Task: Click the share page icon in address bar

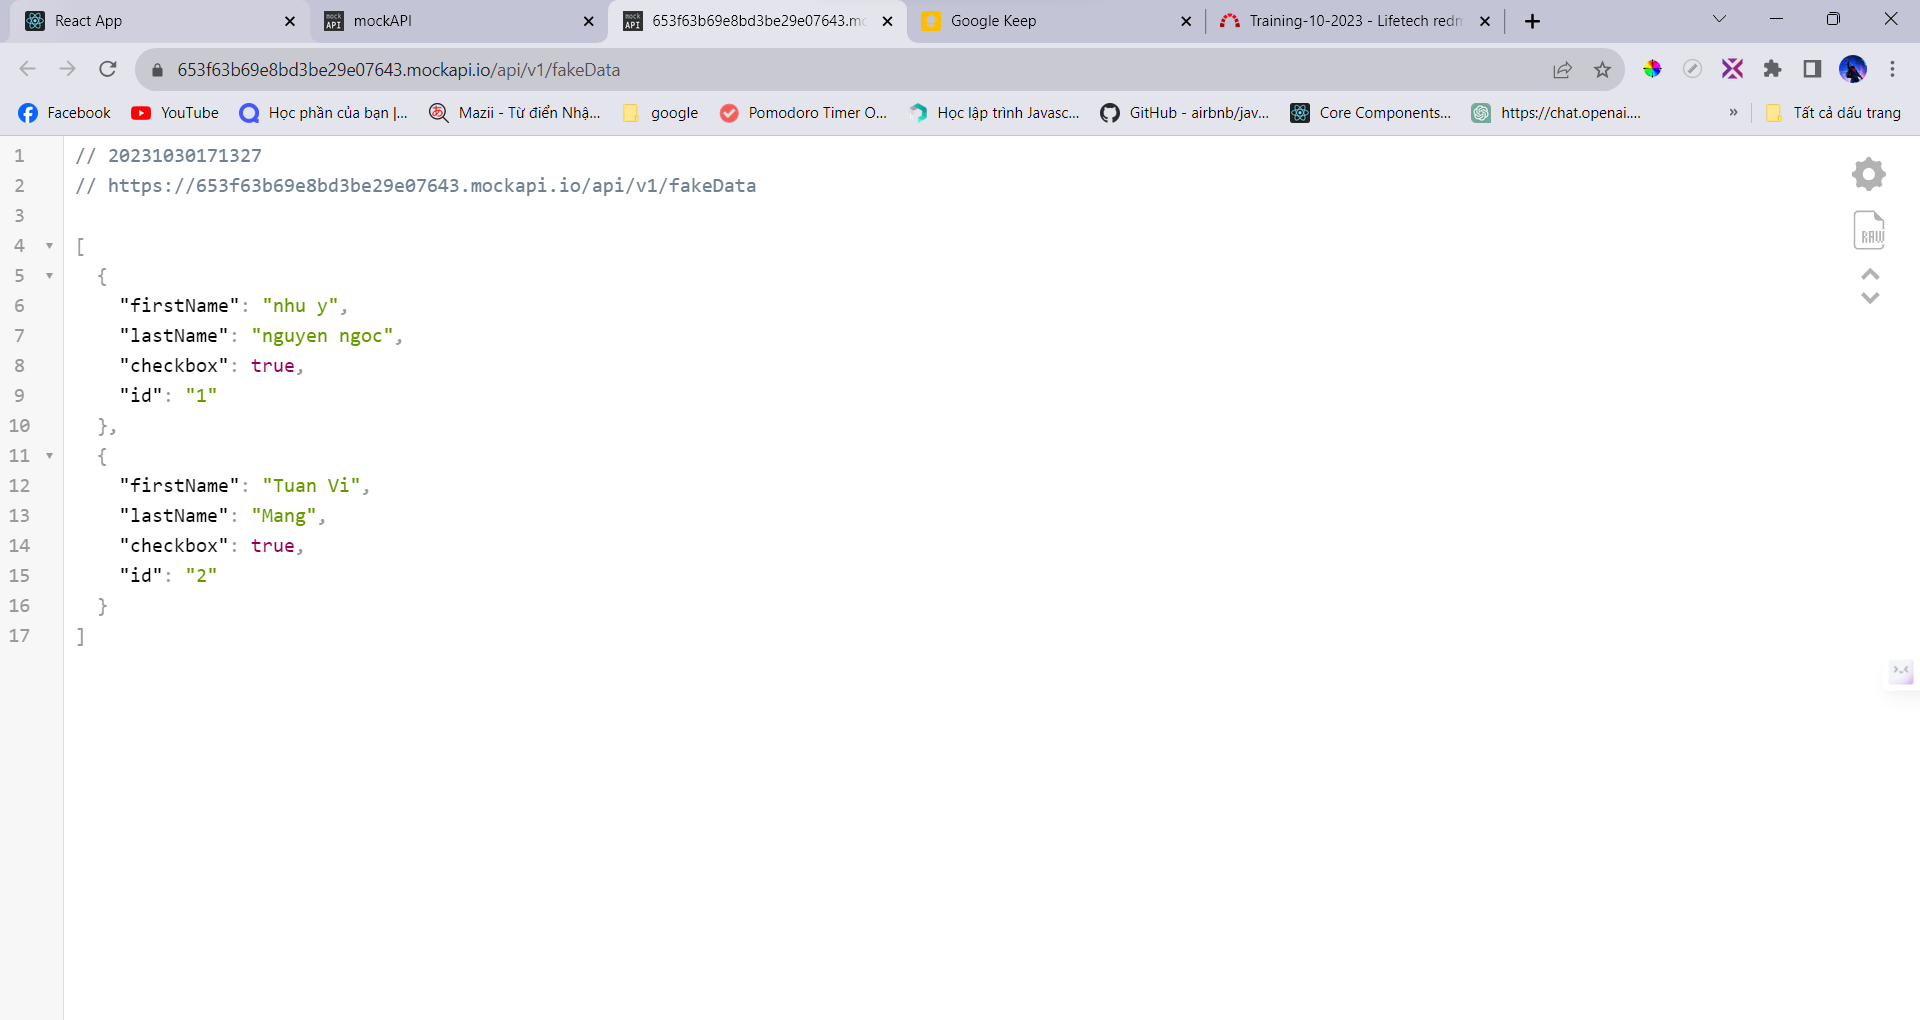Action: pyautogui.click(x=1562, y=69)
